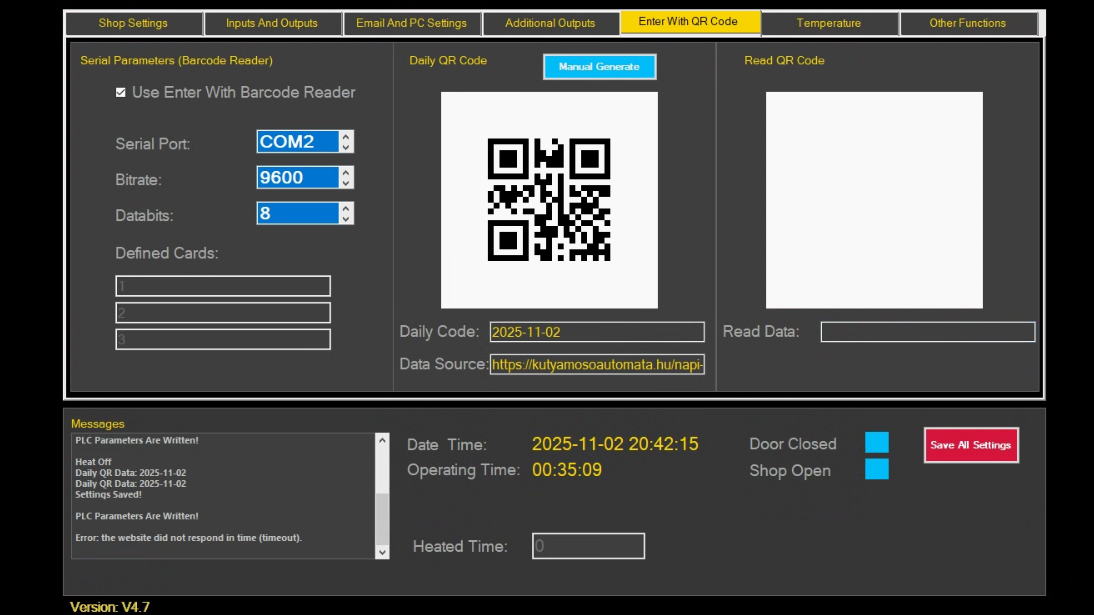The height and width of the screenshot is (615, 1094).
Task: Open the Shop Settings tab
Action: coord(133,23)
